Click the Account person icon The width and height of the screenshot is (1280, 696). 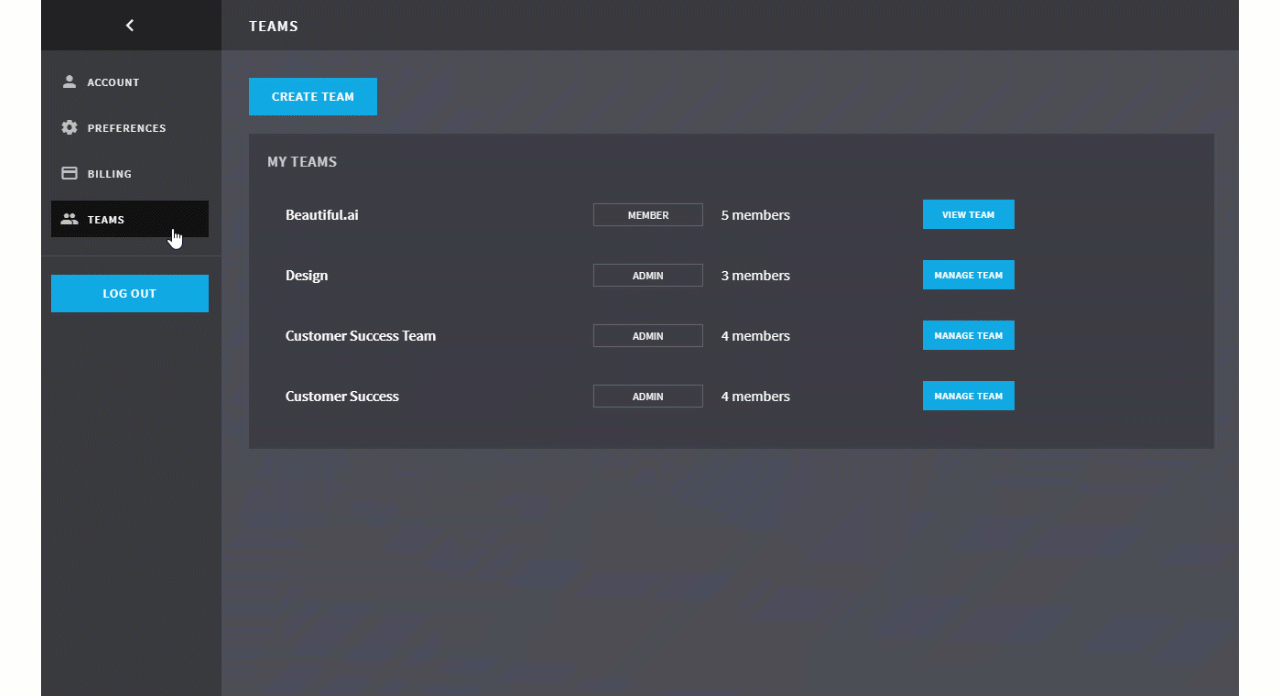(69, 82)
